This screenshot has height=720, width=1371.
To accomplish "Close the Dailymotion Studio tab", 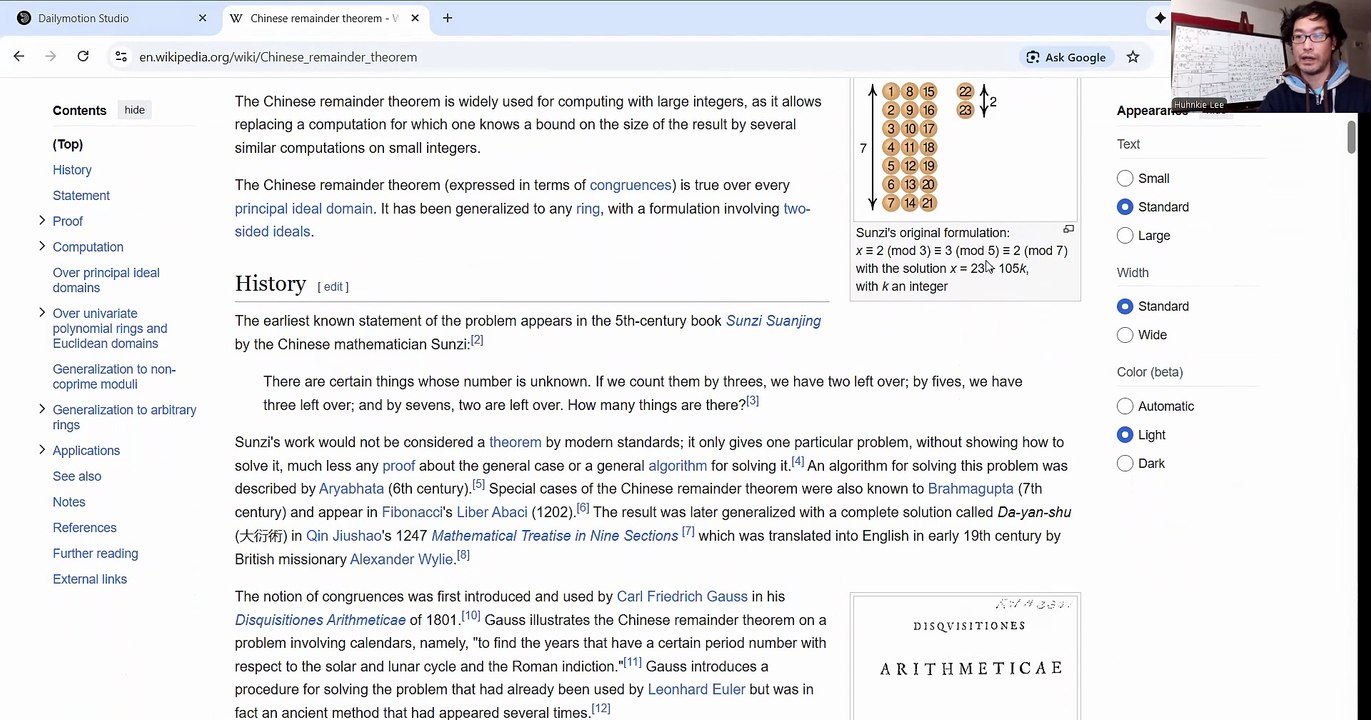I will (202, 18).
